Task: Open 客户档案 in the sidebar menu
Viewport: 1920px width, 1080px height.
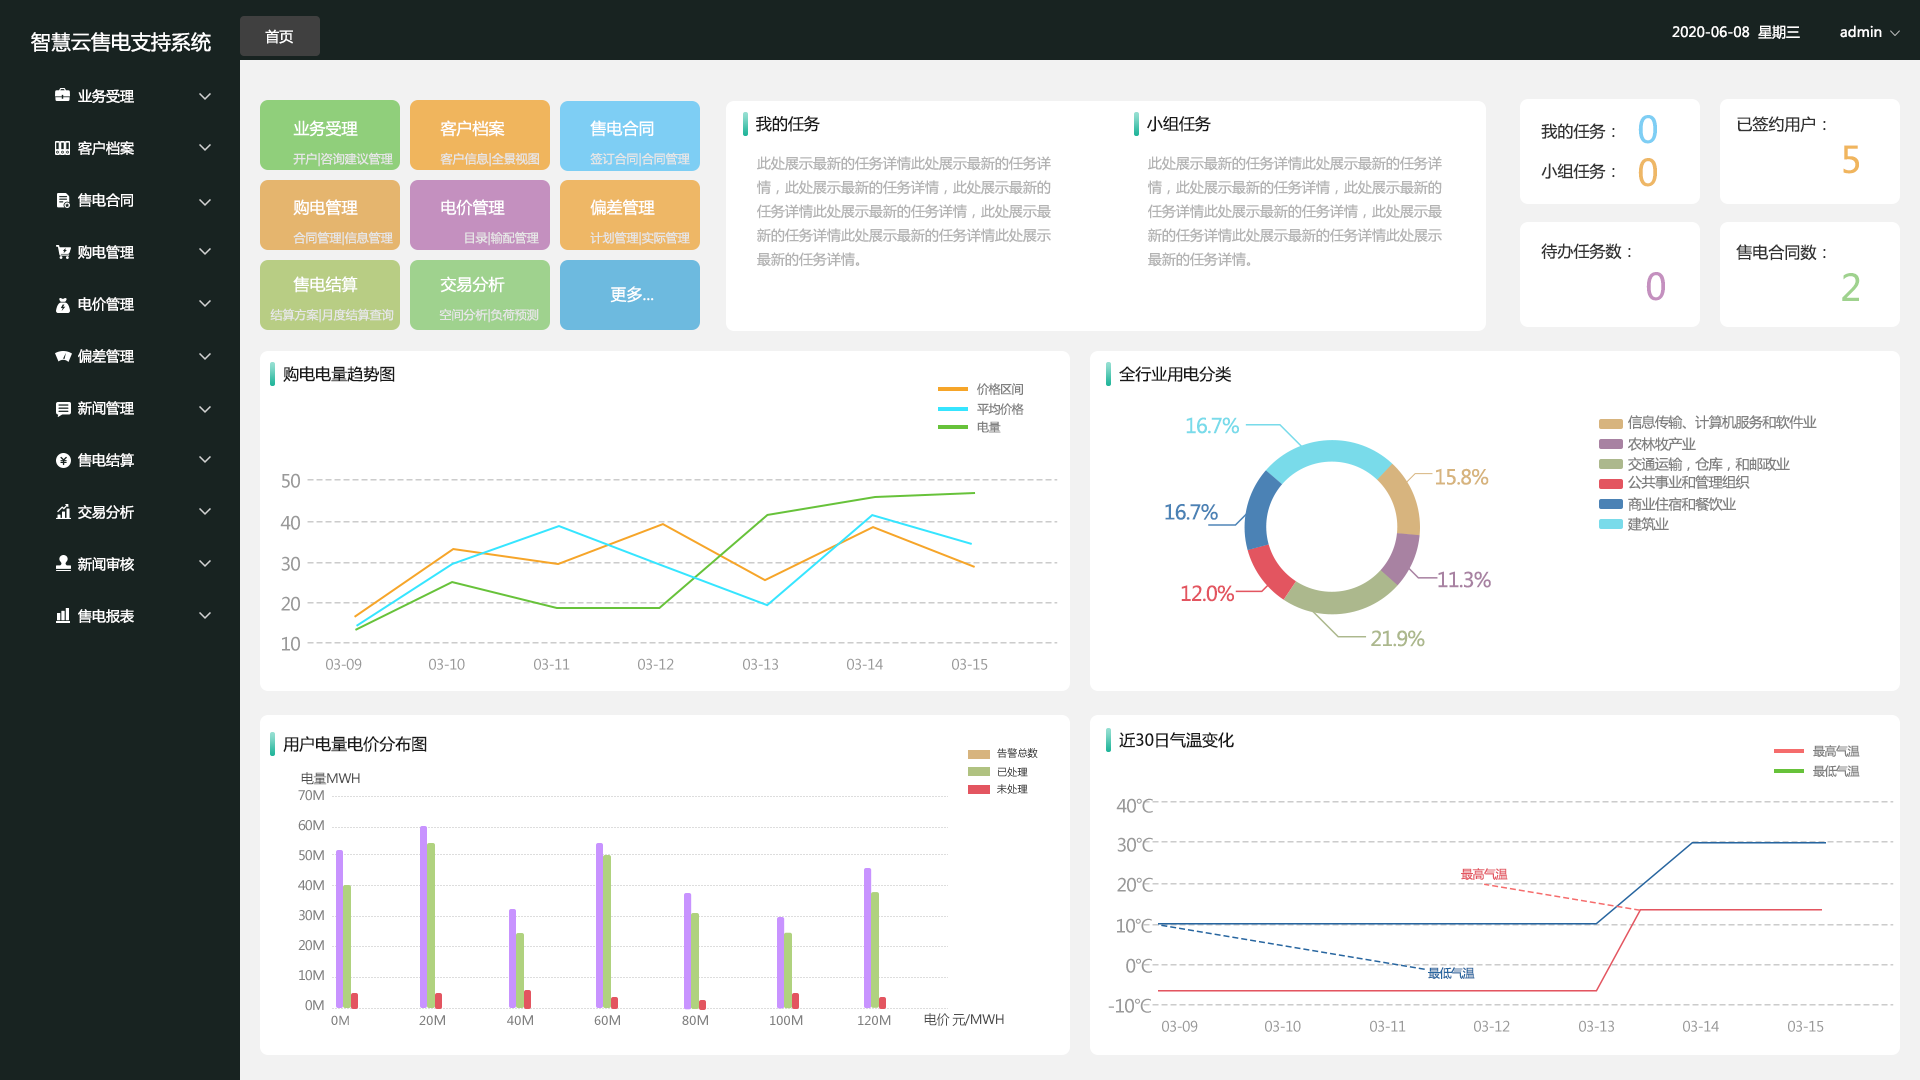Action: (x=106, y=148)
